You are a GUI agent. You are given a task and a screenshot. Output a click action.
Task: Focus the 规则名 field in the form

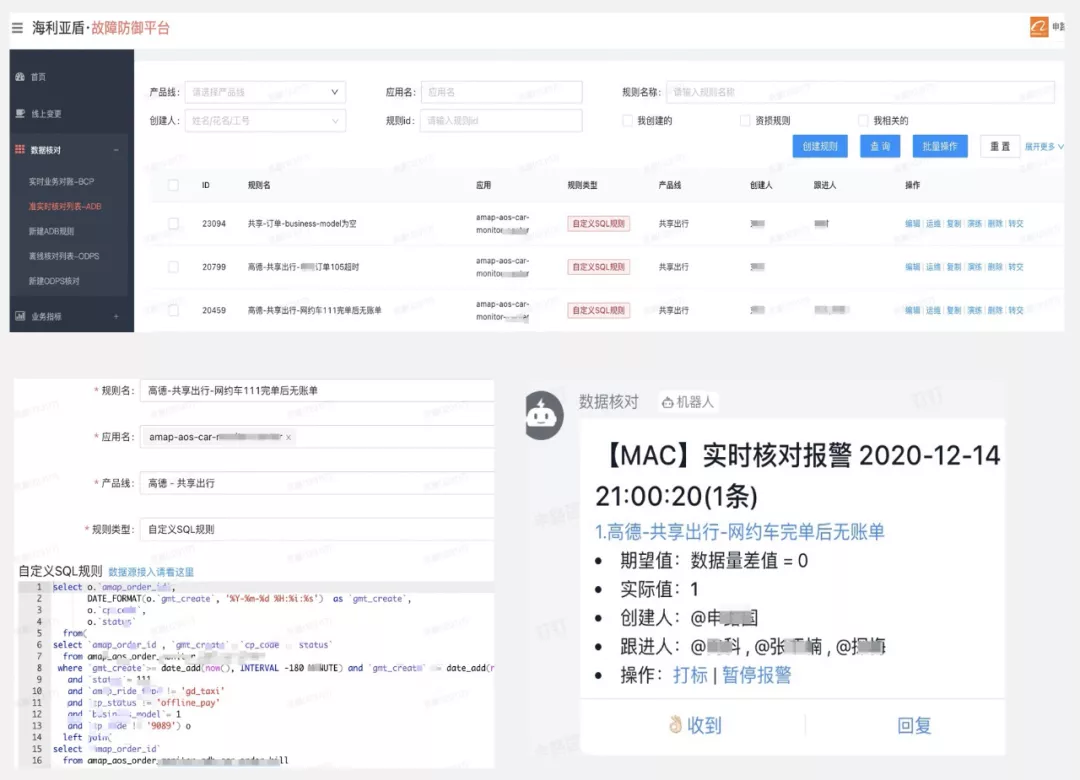(x=317, y=391)
